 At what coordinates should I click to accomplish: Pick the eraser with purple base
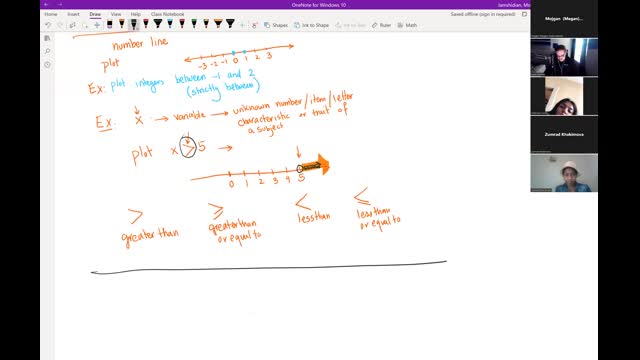(109, 24)
